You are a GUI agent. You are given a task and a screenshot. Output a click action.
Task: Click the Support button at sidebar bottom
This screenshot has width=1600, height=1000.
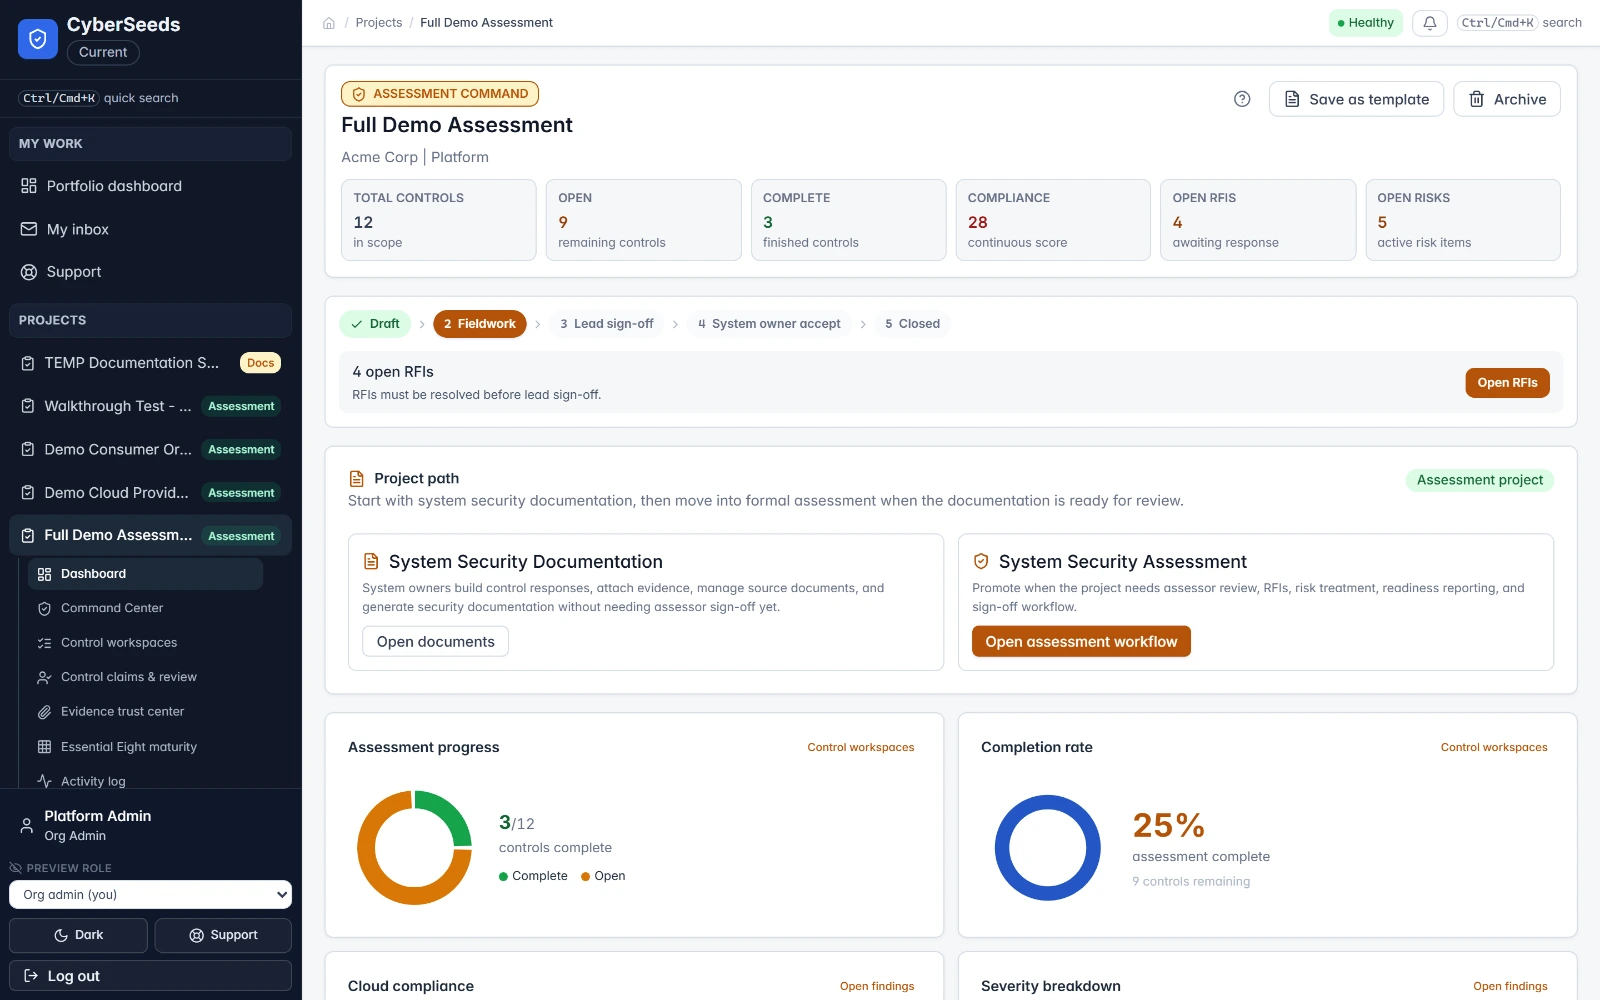point(223,935)
